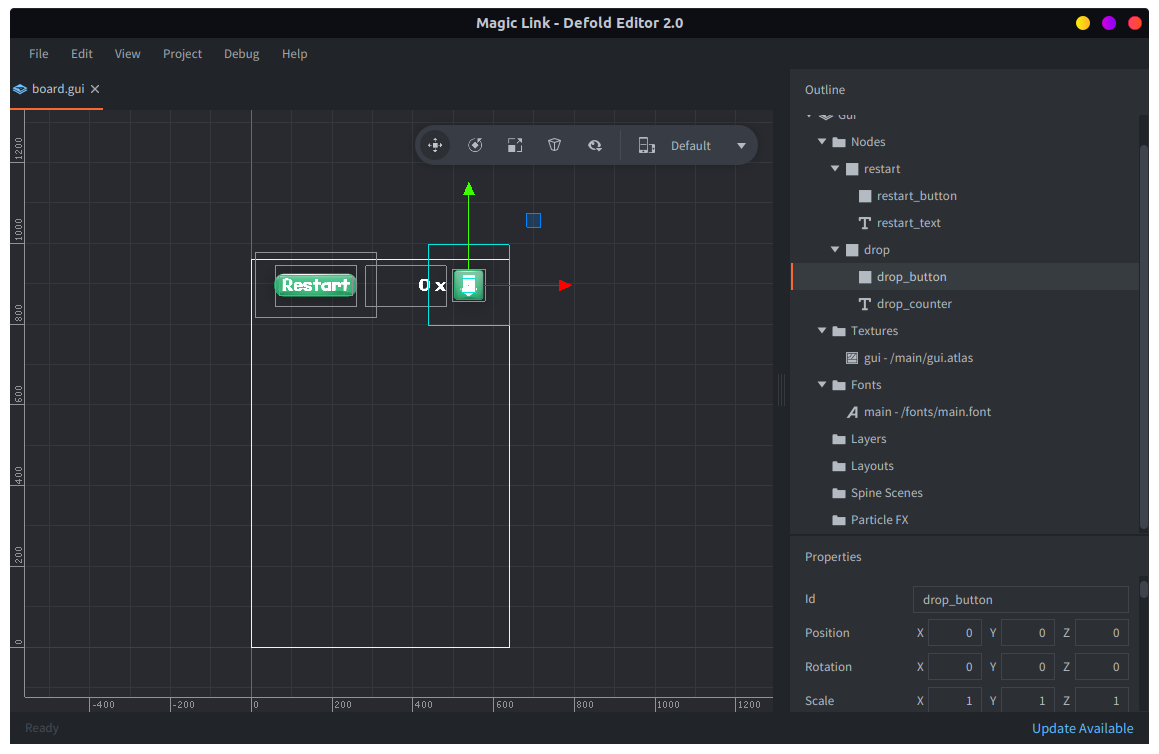Collapse the Fonts folder
1159x754 pixels.
pyautogui.click(x=822, y=385)
